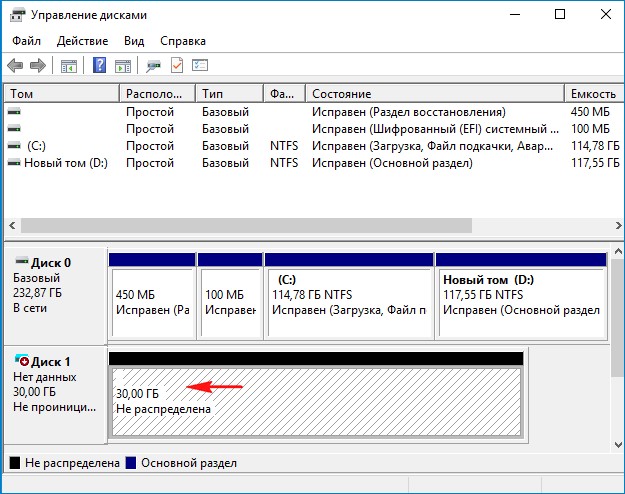Click the 'Не распределена' legend label
The height and width of the screenshot is (494, 625).
tap(72, 463)
